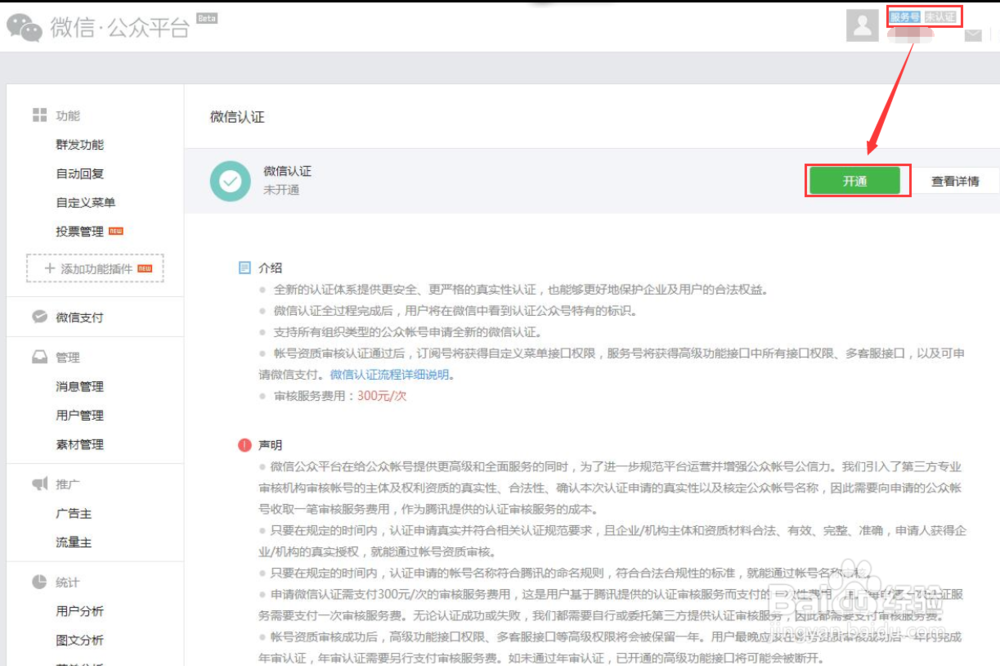Click the 功能 grid icon

click(40, 115)
